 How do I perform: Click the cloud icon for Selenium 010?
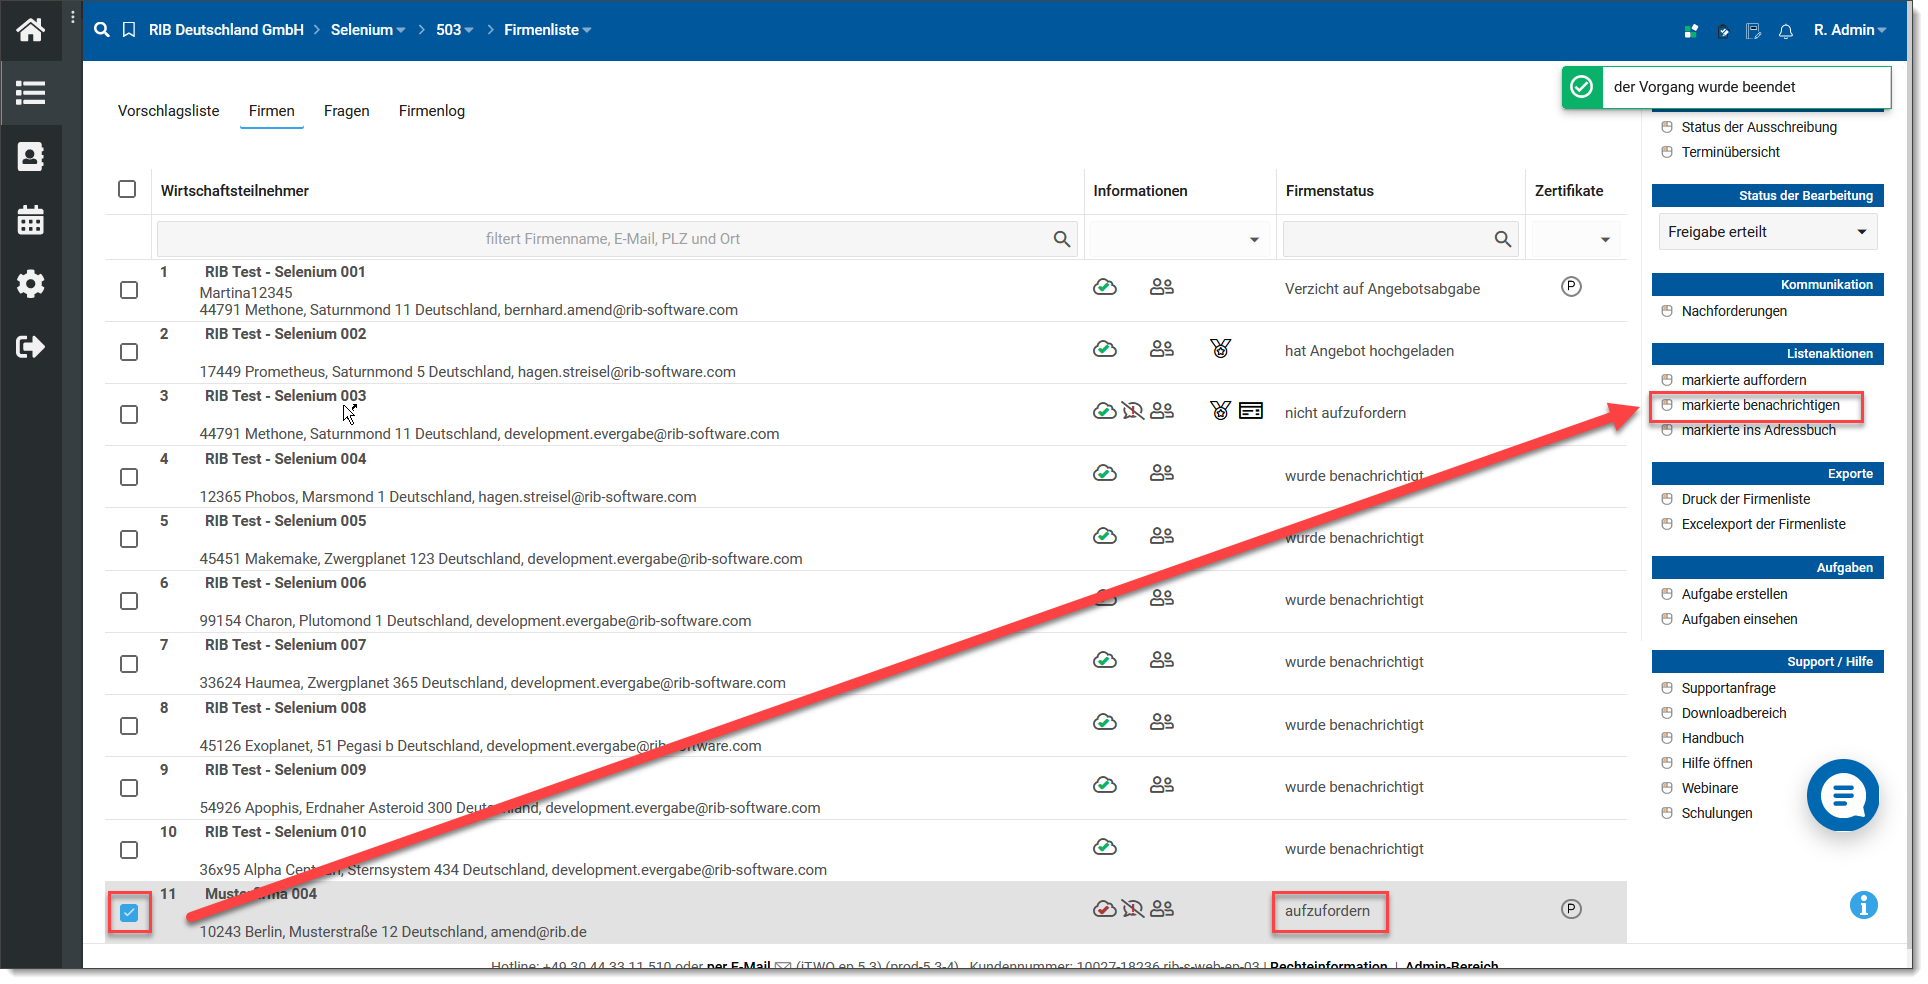pos(1105,847)
